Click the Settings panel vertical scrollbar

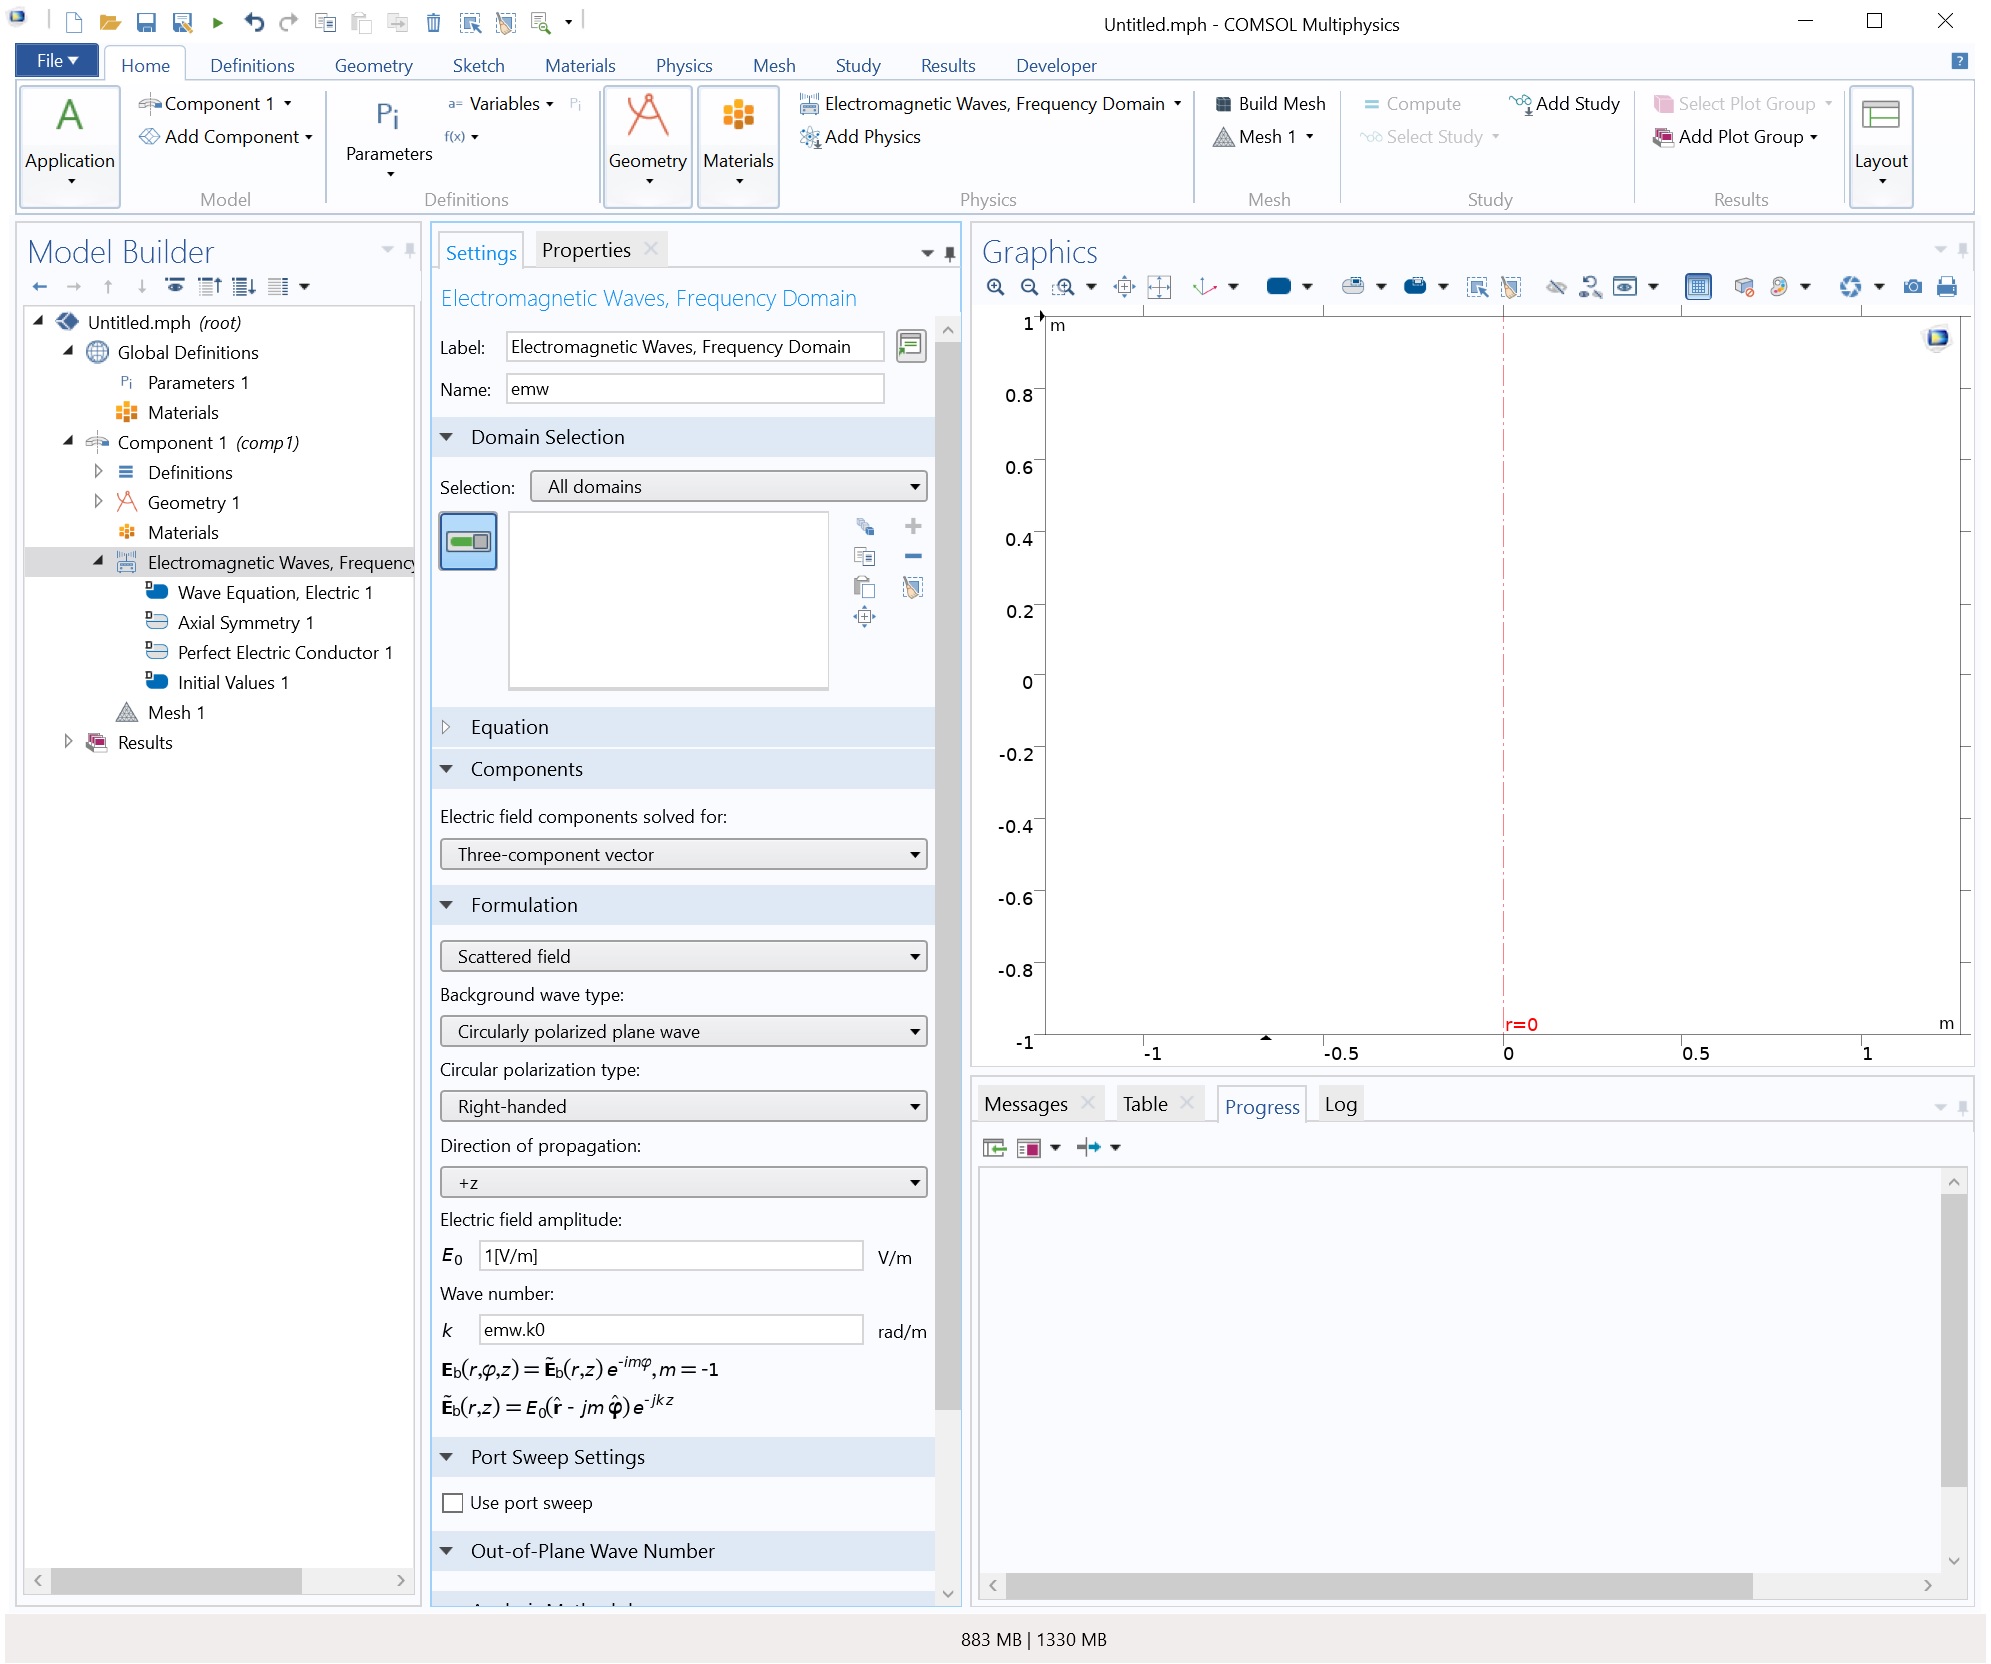pyautogui.click(x=948, y=875)
